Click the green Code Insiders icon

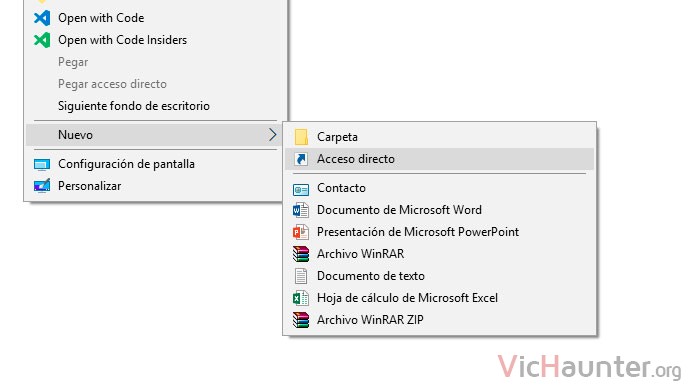click(42, 40)
